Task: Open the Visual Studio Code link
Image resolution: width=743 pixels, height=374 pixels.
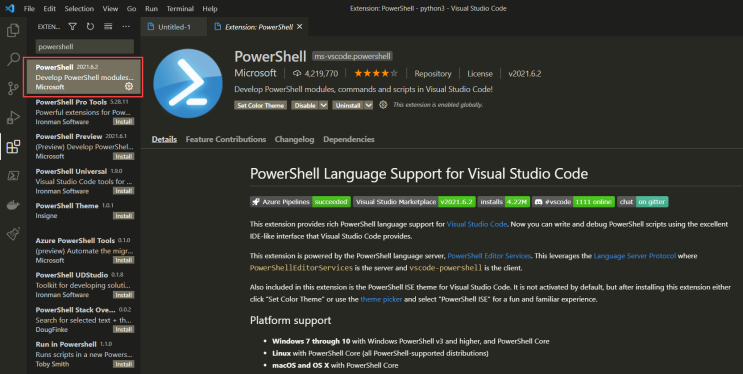Action: (477, 224)
